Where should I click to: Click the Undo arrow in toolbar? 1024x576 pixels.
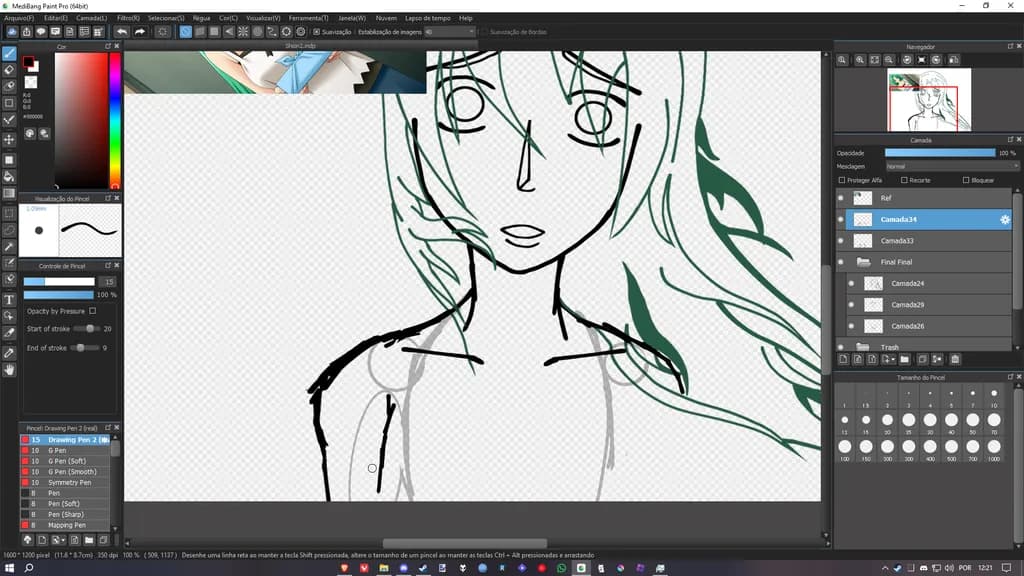pos(122,31)
